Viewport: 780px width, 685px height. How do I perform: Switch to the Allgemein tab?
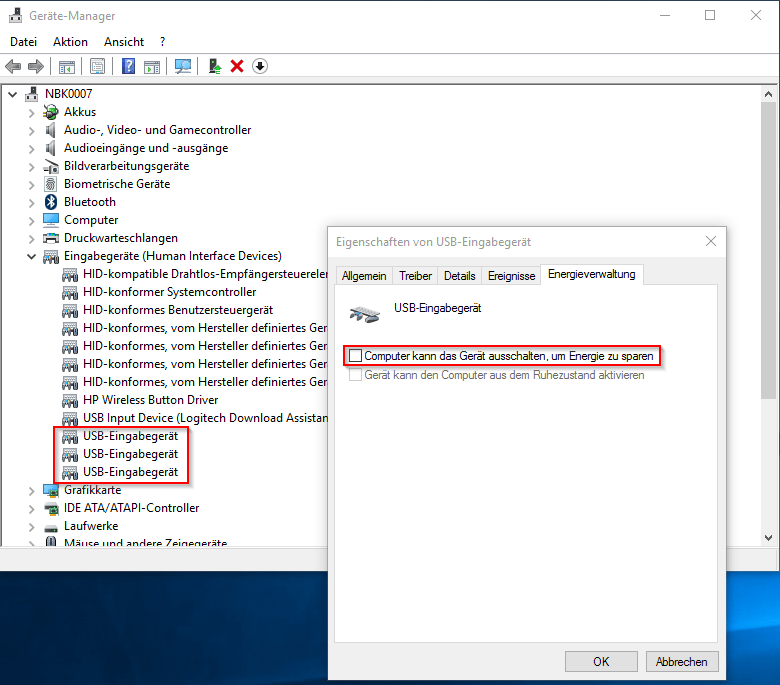tap(364, 276)
